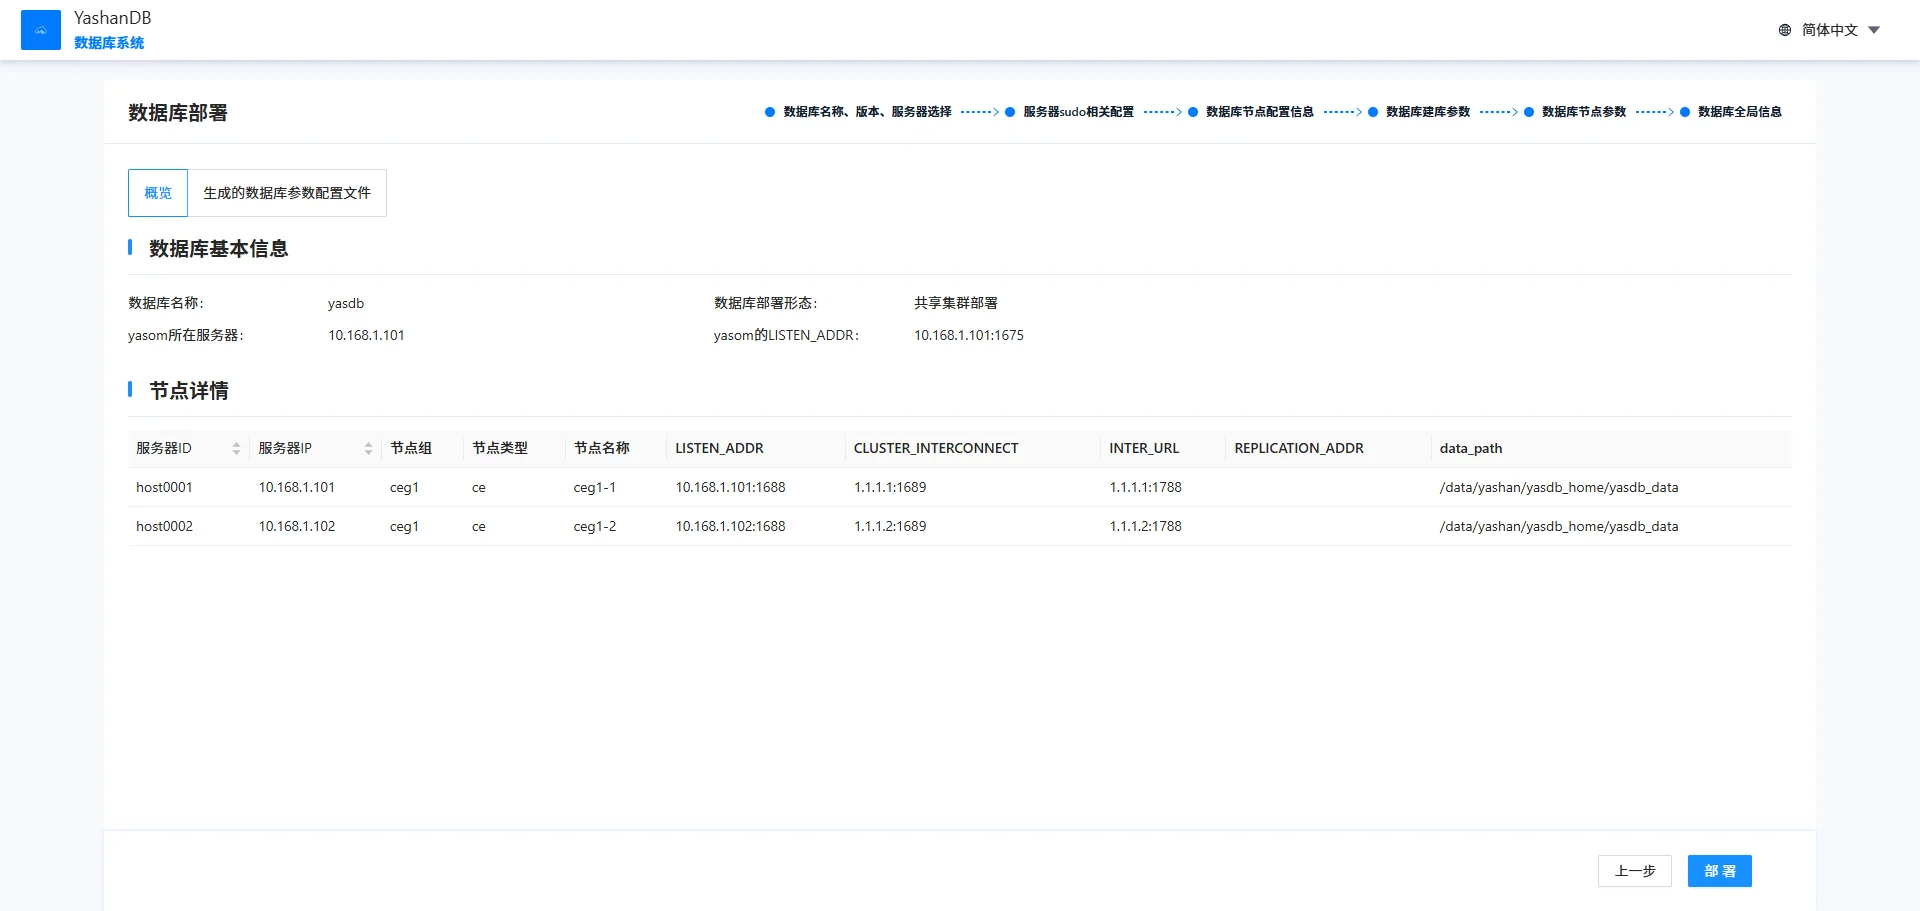Select the host0001 table row

coord(164,487)
